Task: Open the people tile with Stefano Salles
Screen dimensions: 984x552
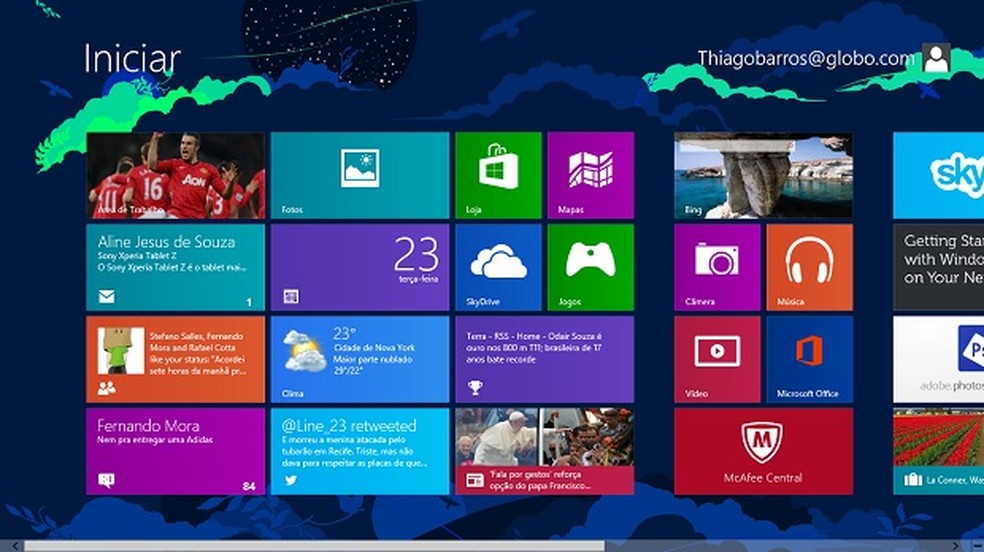Action: [x=175, y=359]
